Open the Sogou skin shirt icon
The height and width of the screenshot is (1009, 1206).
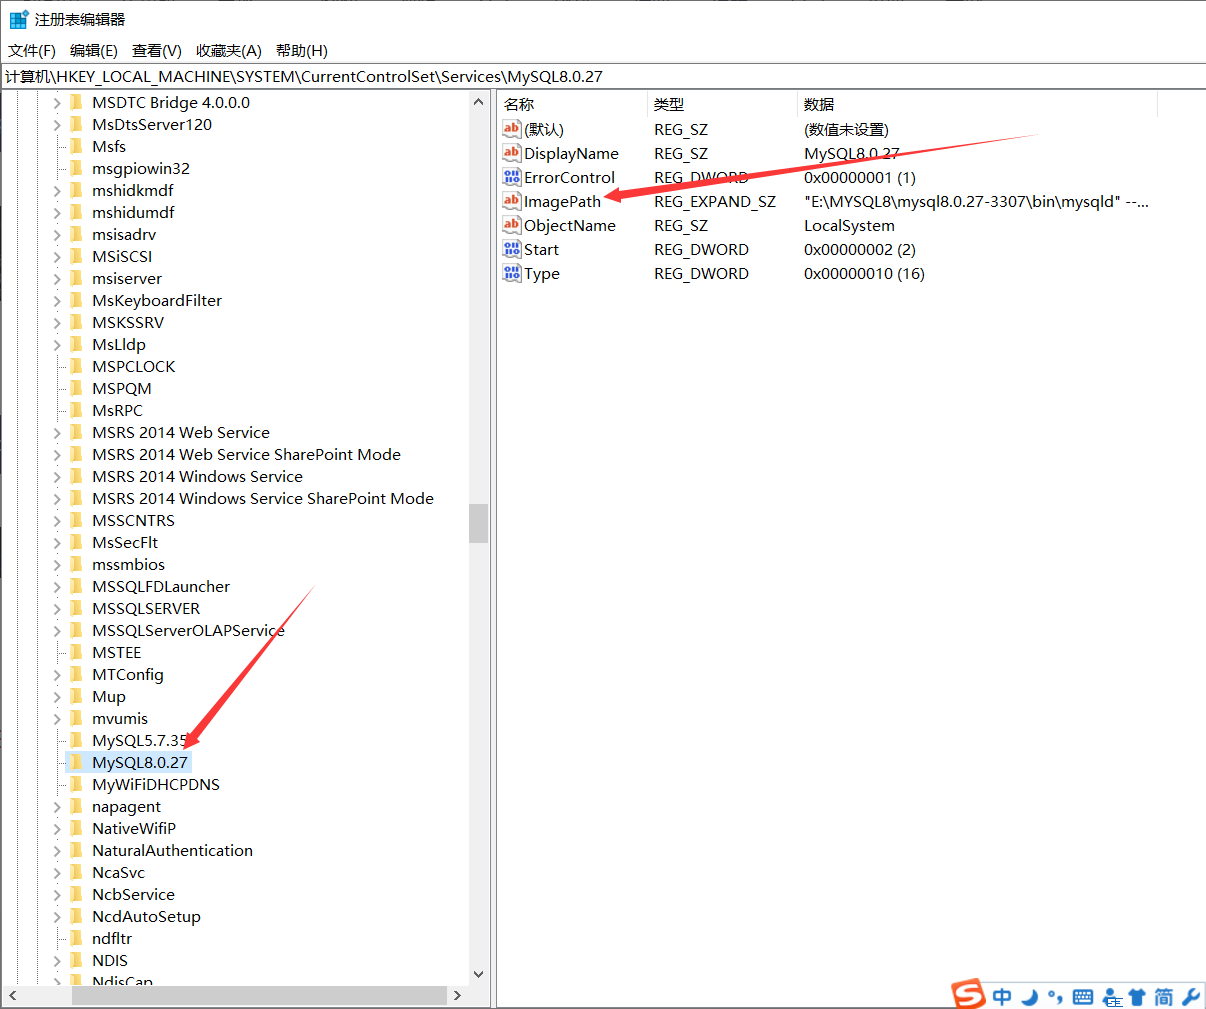click(x=1137, y=996)
